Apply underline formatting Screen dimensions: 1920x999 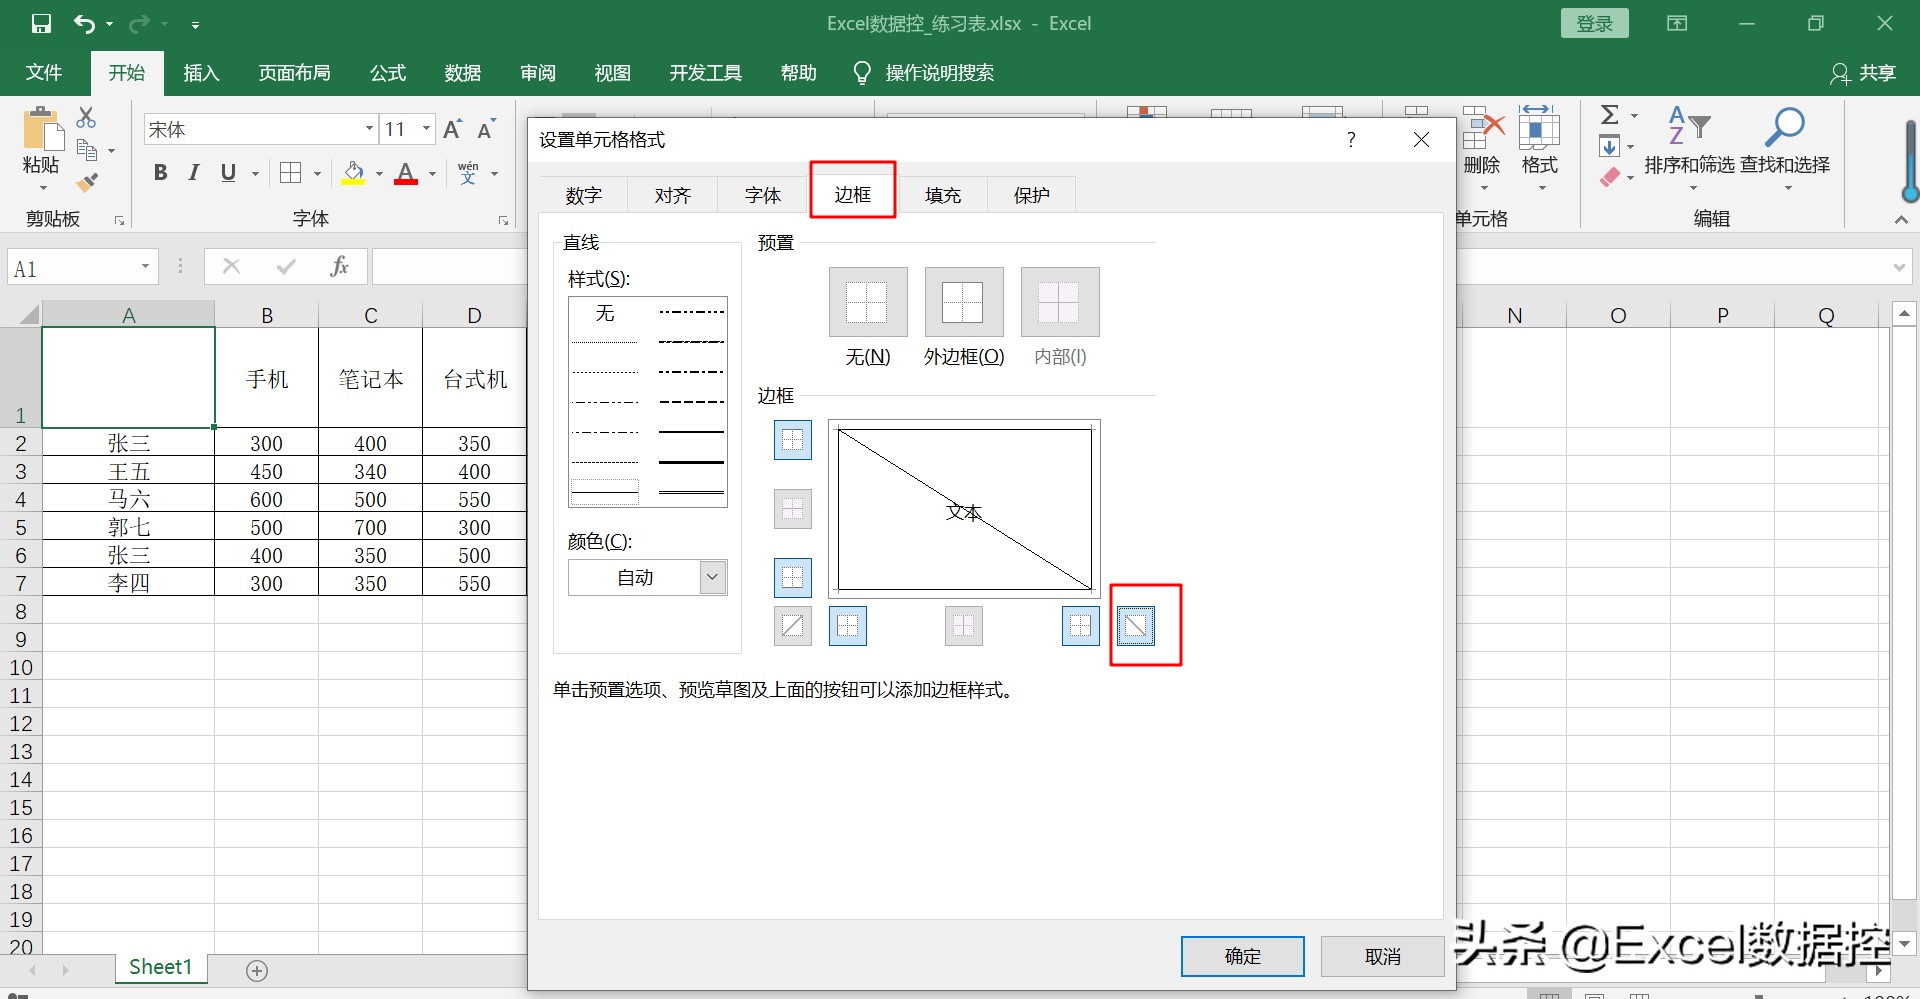[227, 172]
